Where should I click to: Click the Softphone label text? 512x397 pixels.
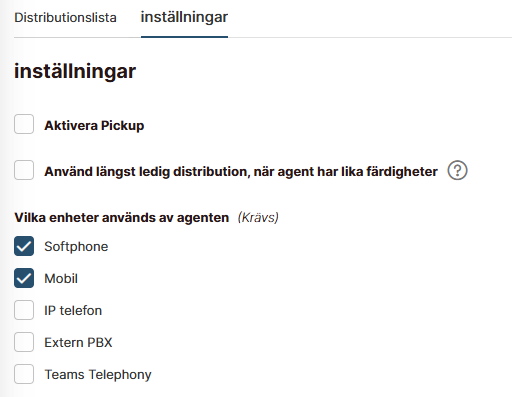(x=76, y=247)
